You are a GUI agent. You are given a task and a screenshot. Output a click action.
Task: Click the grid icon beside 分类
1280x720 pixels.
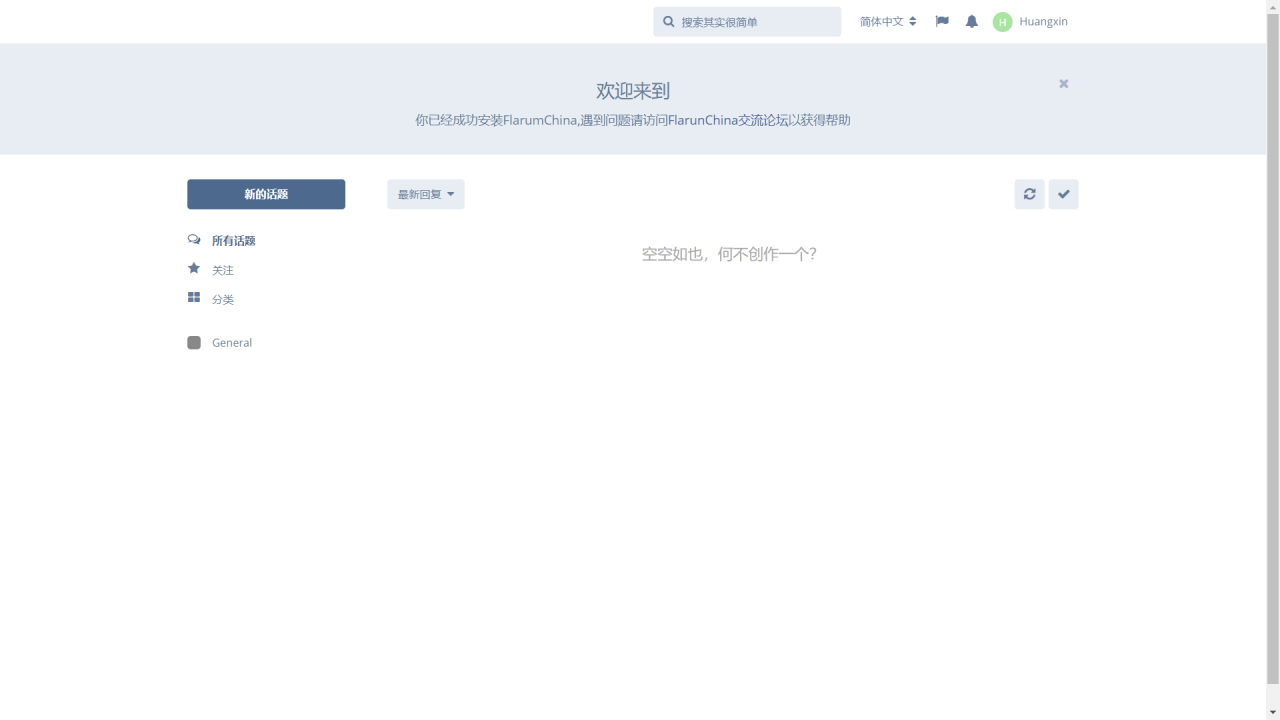point(194,298)
